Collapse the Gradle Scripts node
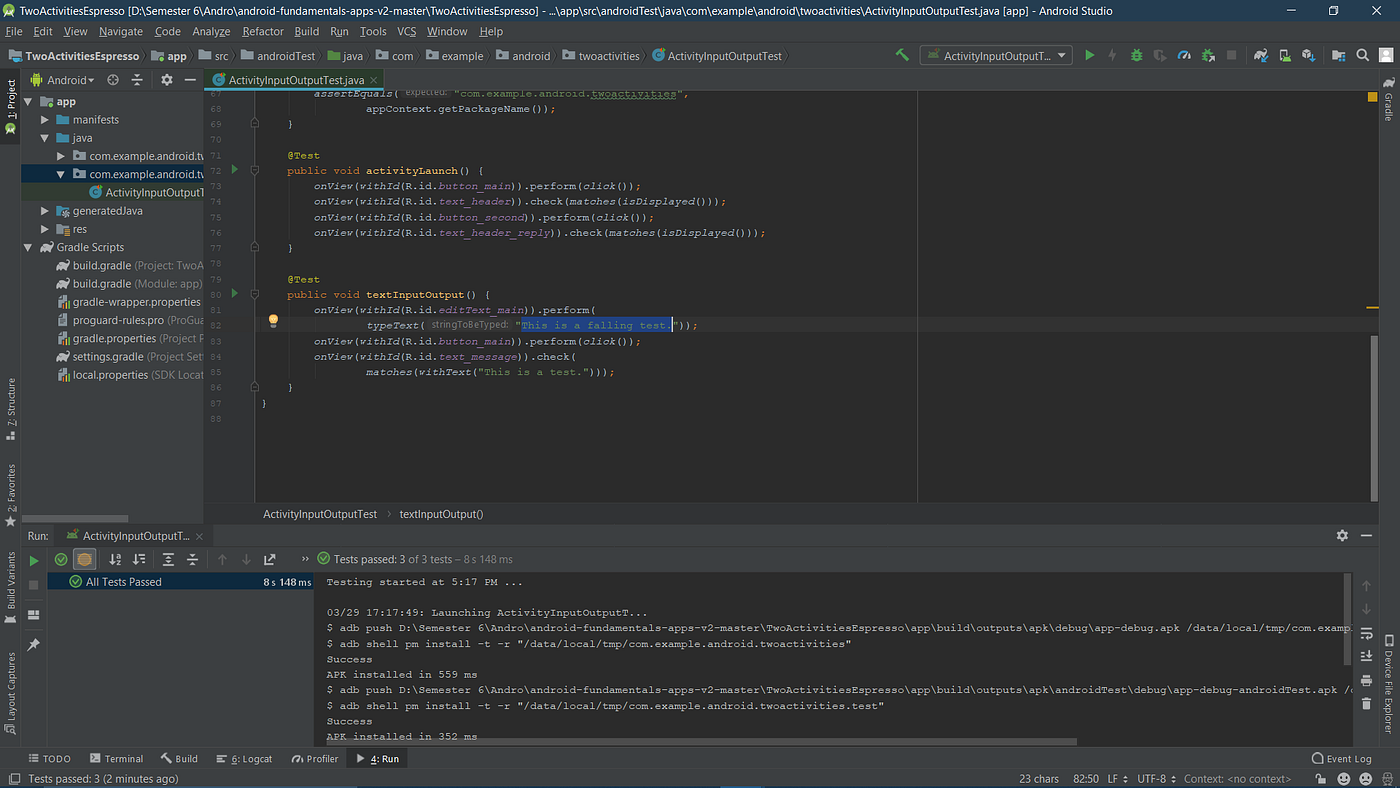The height and width of the screenshot is (788, 1400). pos(28,247)
